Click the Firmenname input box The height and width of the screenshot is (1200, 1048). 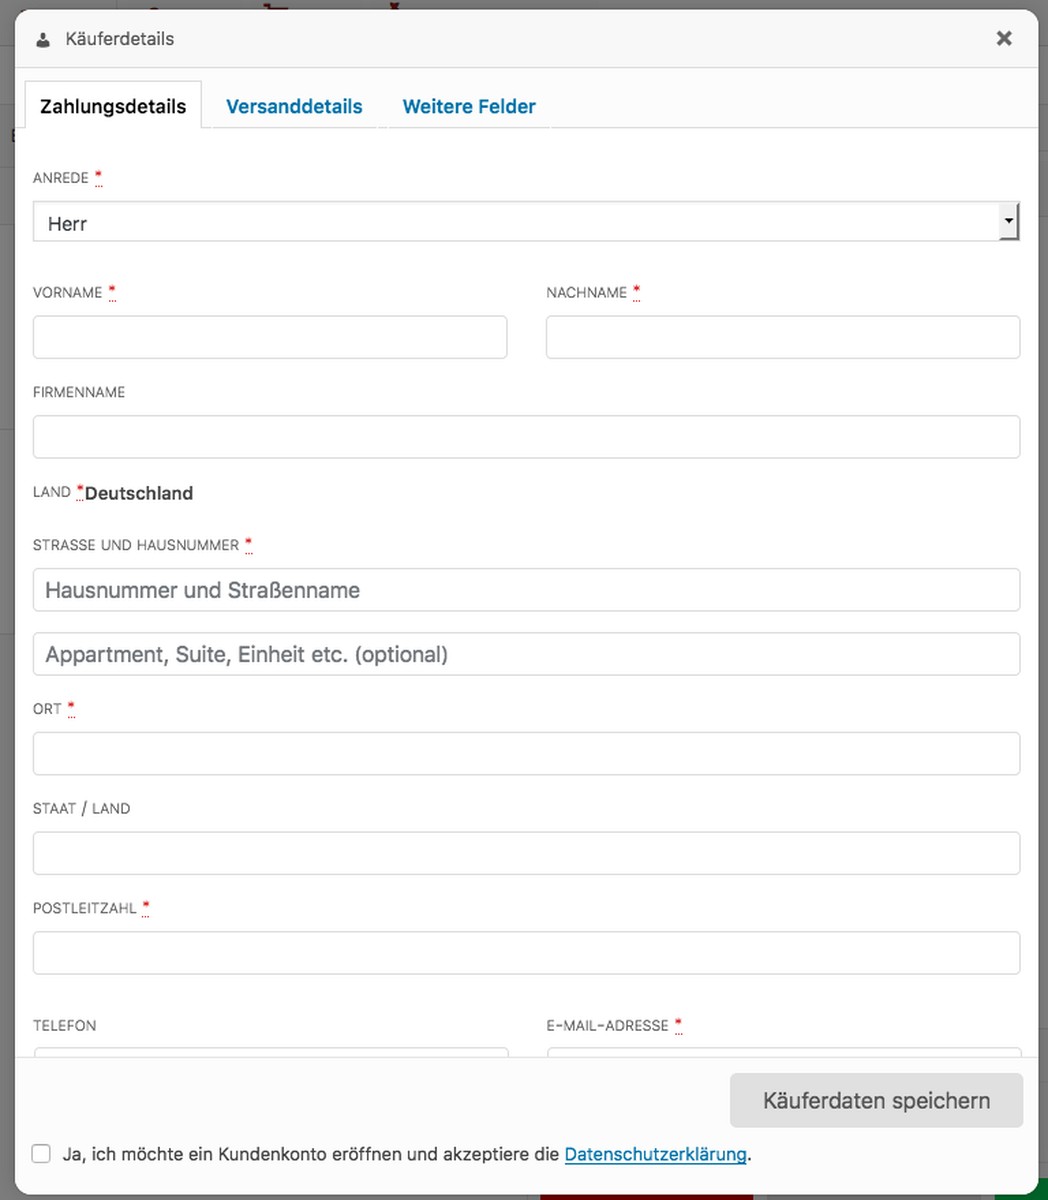[526, 437]
